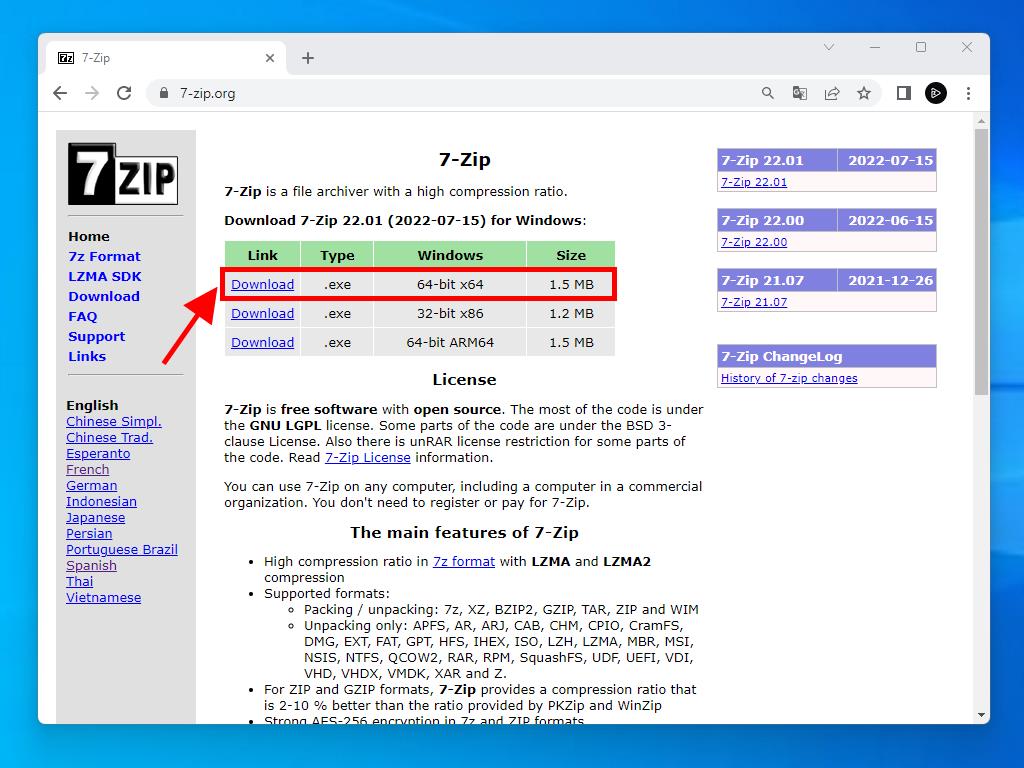Switch language to Chinese Simpl.

pos(114,422)
